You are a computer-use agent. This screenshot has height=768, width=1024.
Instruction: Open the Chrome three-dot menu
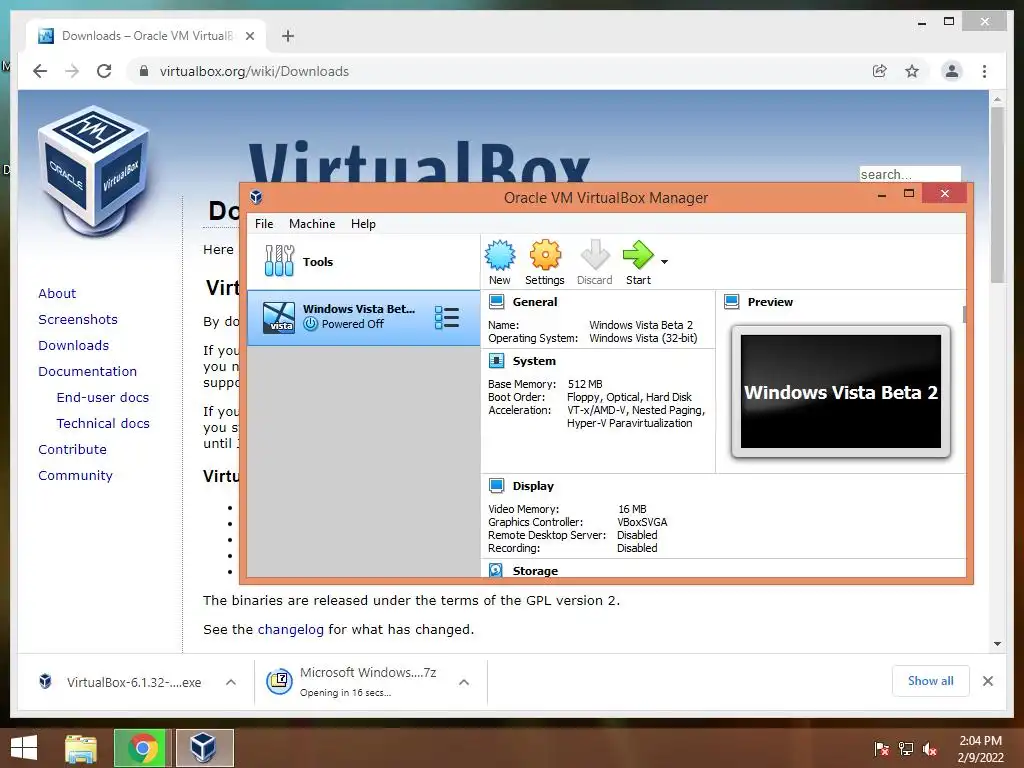tap(984, 71)
